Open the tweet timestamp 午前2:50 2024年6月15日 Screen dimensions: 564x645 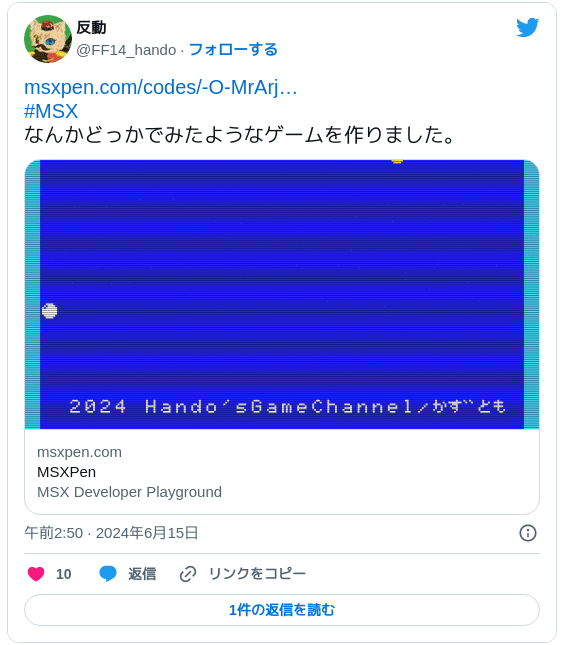(x=111, y=533)
